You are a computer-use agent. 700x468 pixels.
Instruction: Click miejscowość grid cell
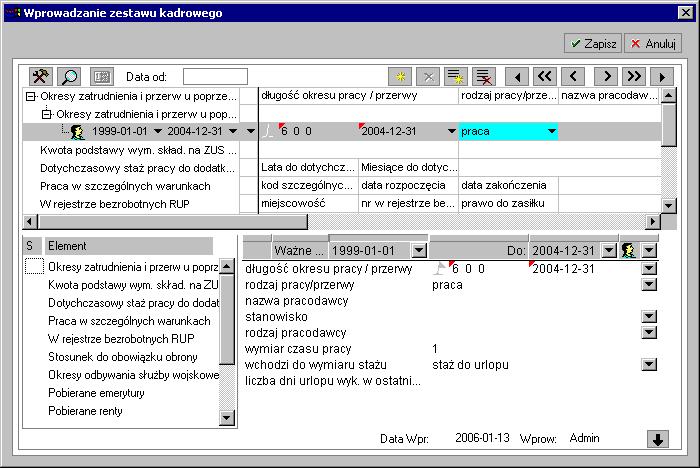(308, 203)
